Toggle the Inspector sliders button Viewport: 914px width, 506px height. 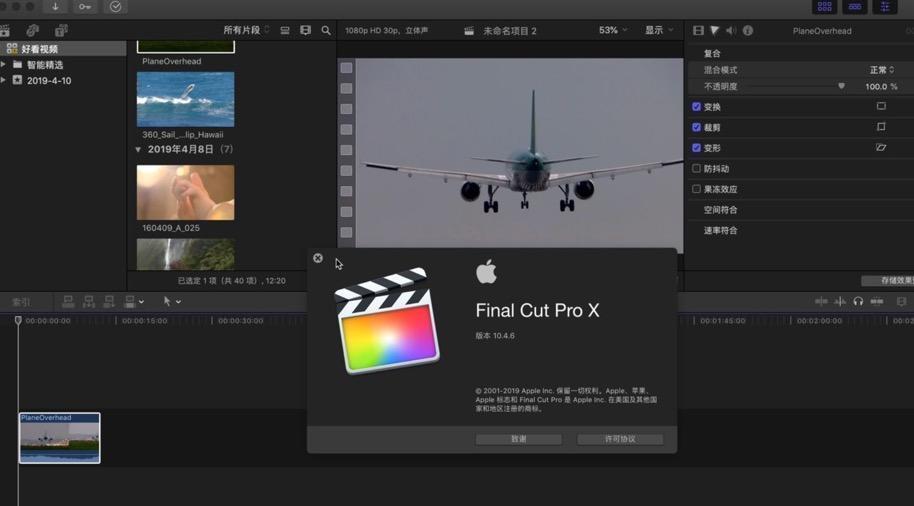[x=885, y=7]
